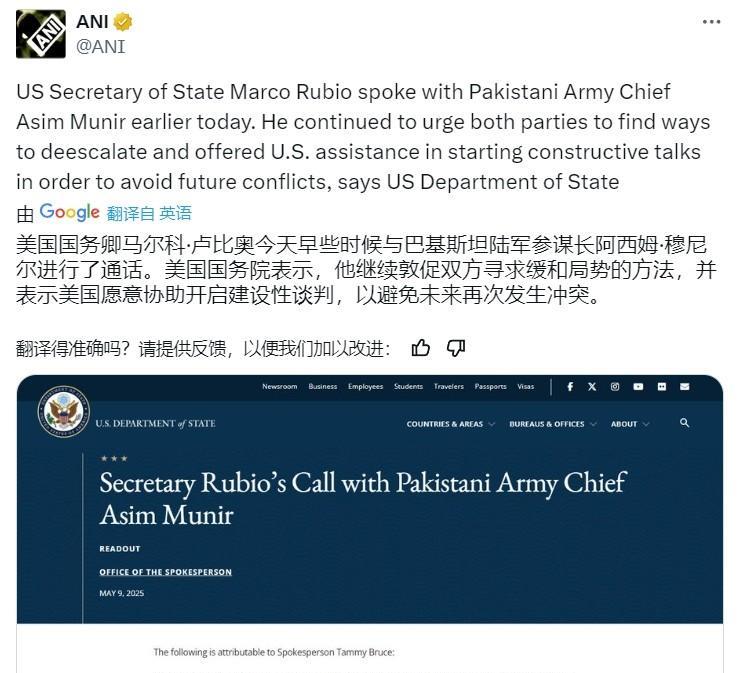Click the search magnifier on State site
Image resolution: width=744 pixels, height=673 pixels.
(684, 422)
